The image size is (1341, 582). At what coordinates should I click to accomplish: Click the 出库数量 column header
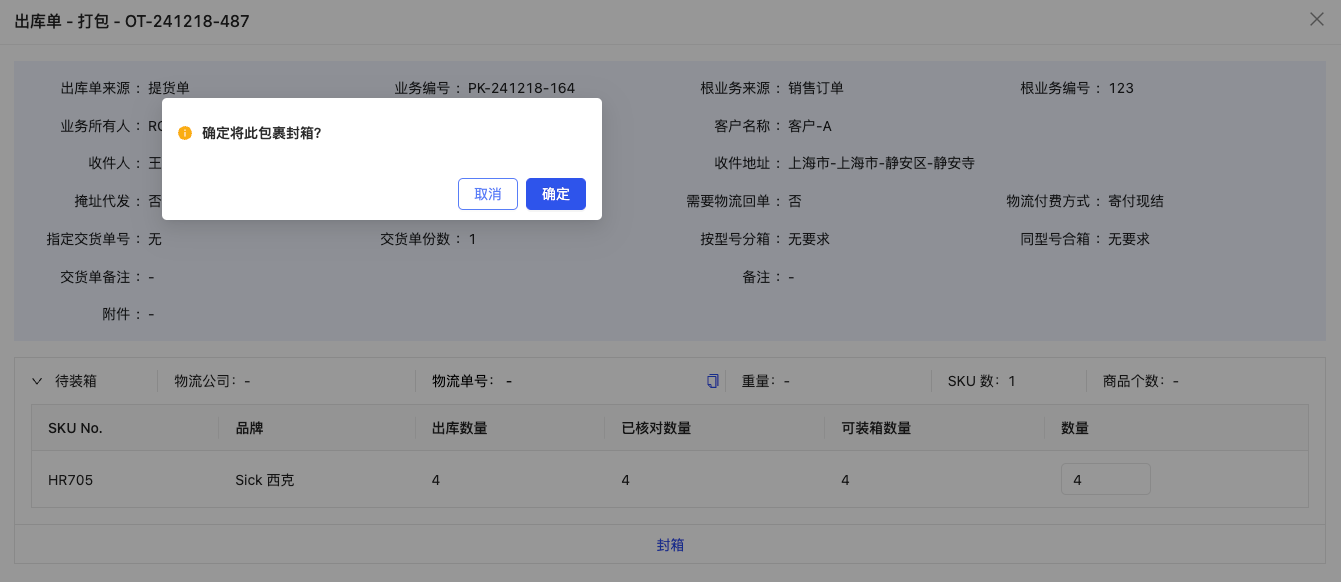[x=460, y=428]
